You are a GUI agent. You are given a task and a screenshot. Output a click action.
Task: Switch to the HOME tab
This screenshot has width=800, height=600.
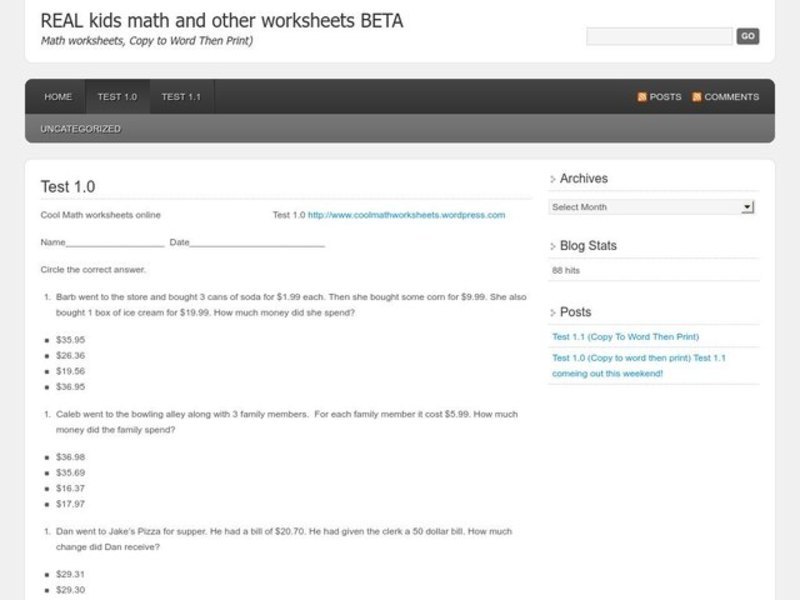(57, 96)
